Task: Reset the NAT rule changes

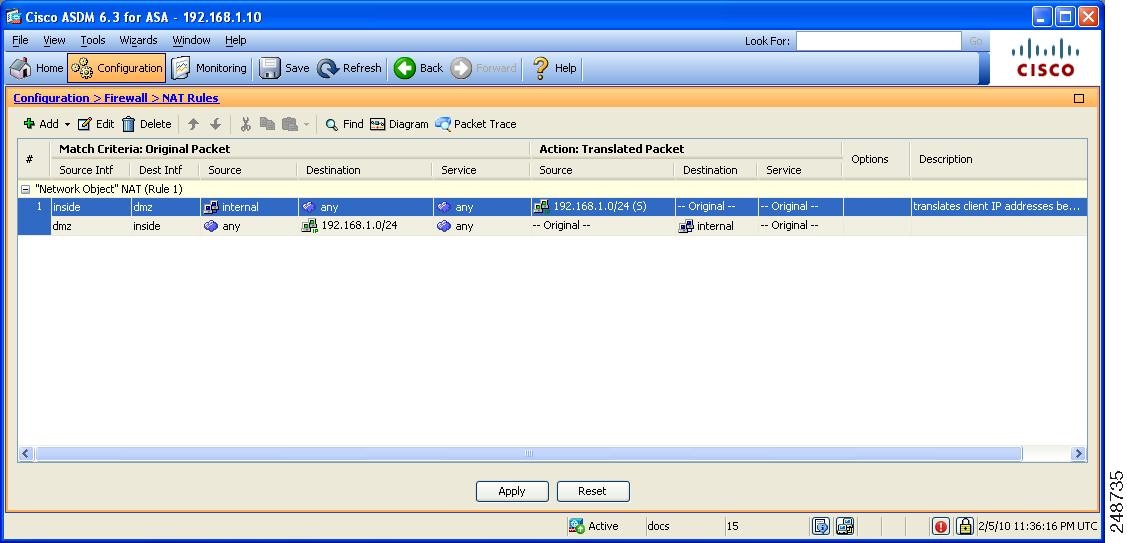Action: coord(592,491)
